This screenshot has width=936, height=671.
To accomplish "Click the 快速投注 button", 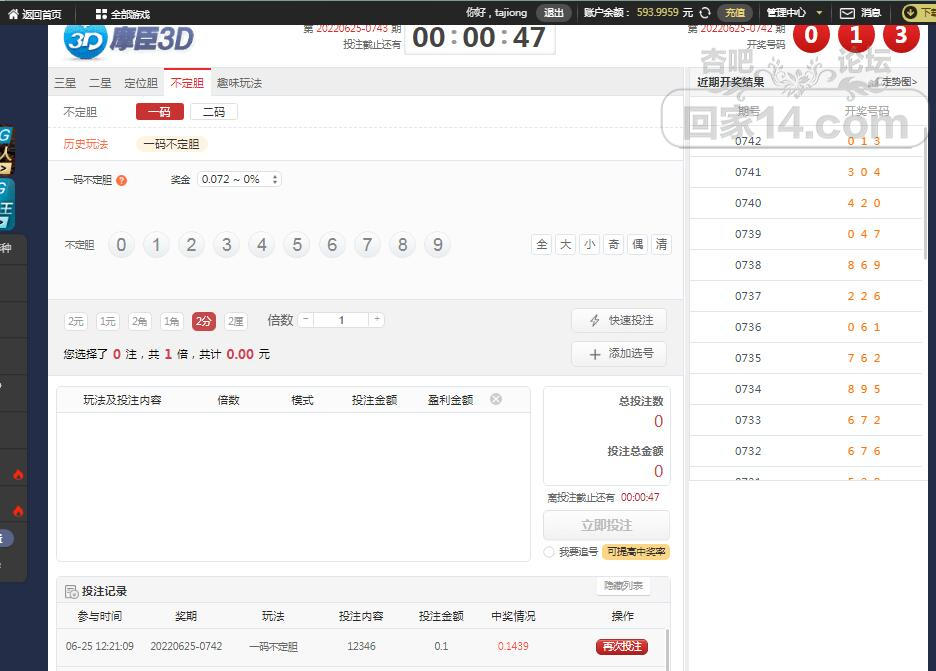I will click(619, 320).
